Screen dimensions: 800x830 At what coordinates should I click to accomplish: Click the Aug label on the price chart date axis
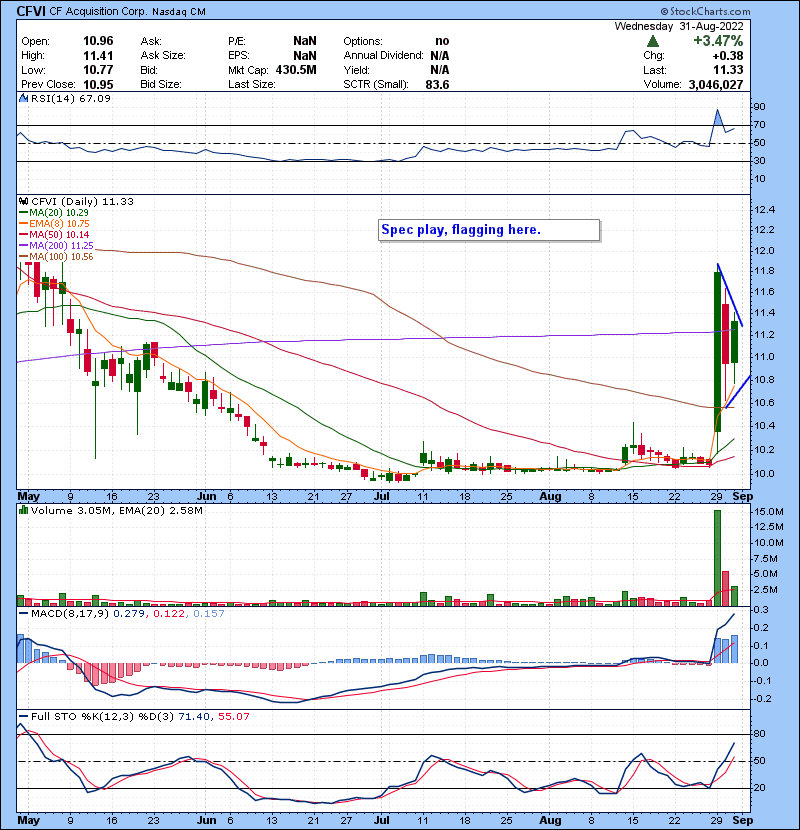point(550,497)
